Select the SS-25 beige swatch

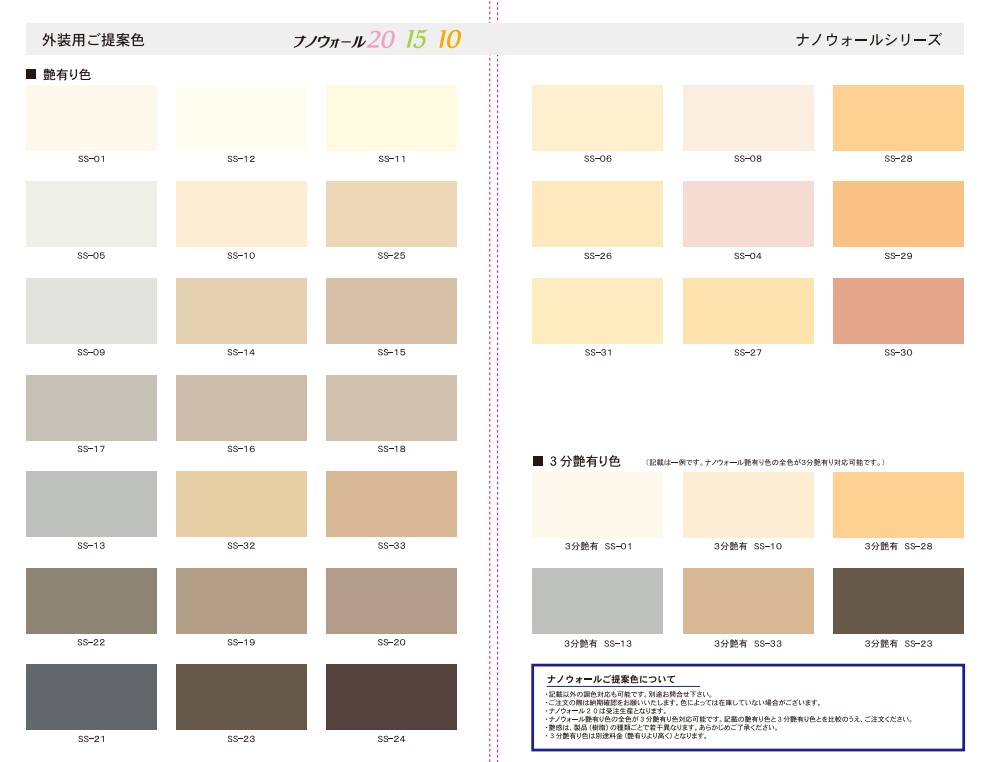pyautogui.click(x=391, y=214)
